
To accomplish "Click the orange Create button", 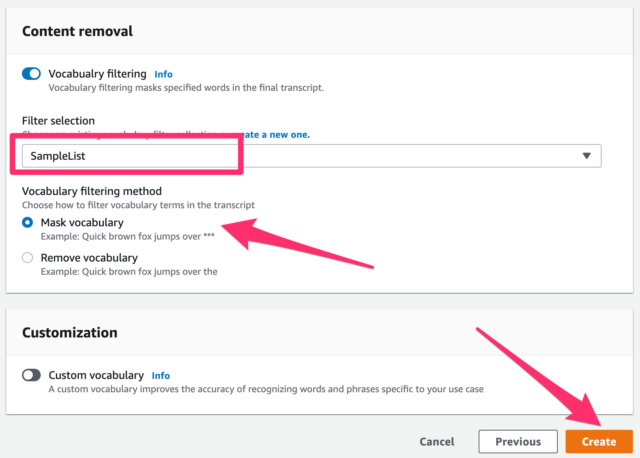I will pos(599,442).
